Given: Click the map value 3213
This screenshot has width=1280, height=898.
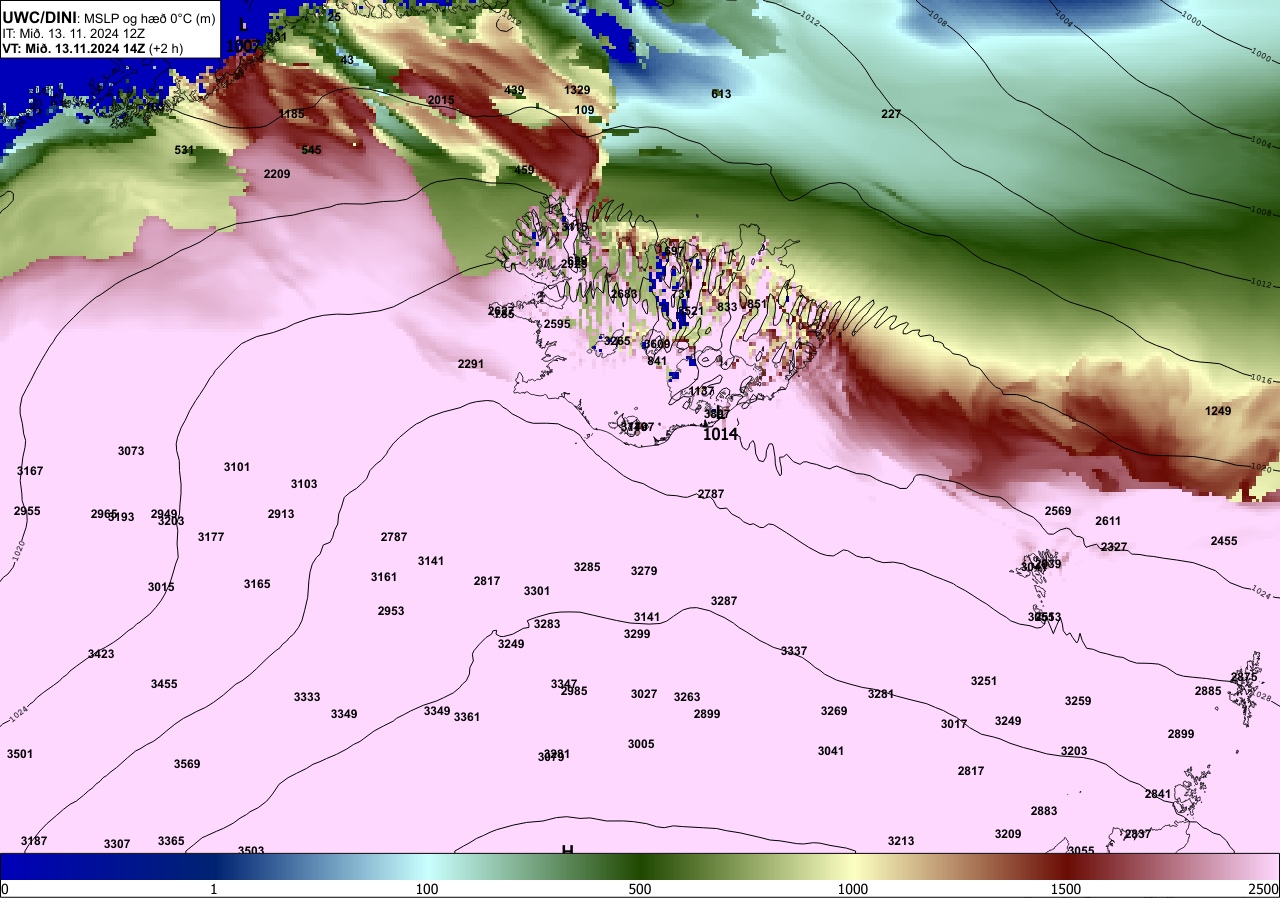Looking at the screenshot, I should [x=901, y=841].
